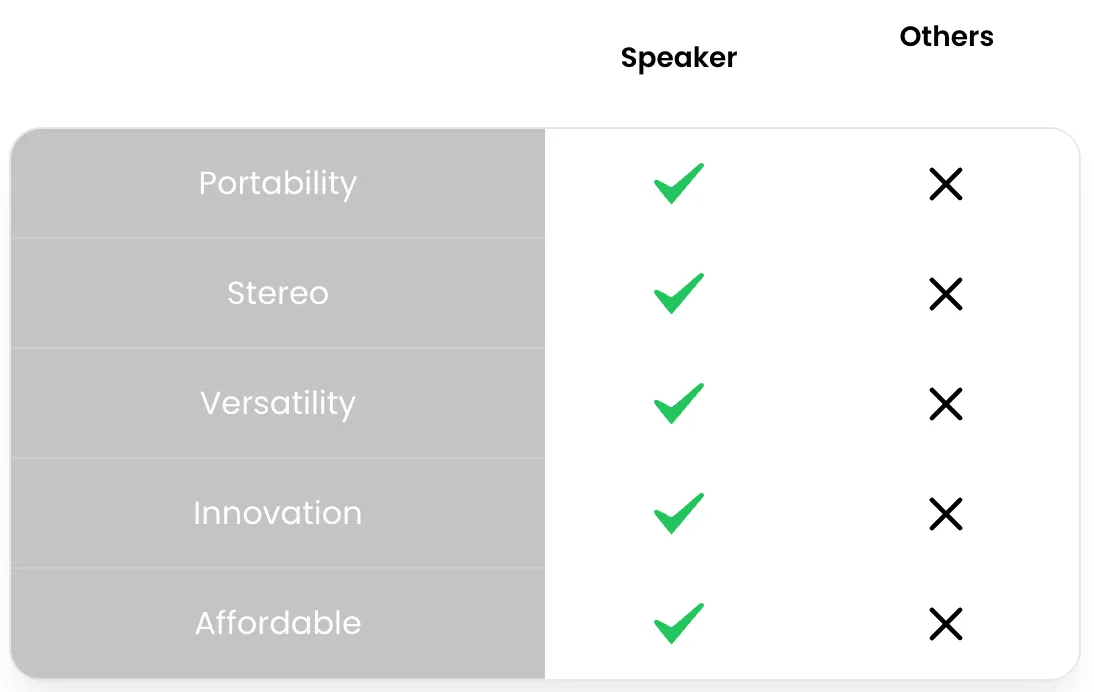Click the Affordable feature label
This screenshot has width=1094, height=692.
[277, 623]
